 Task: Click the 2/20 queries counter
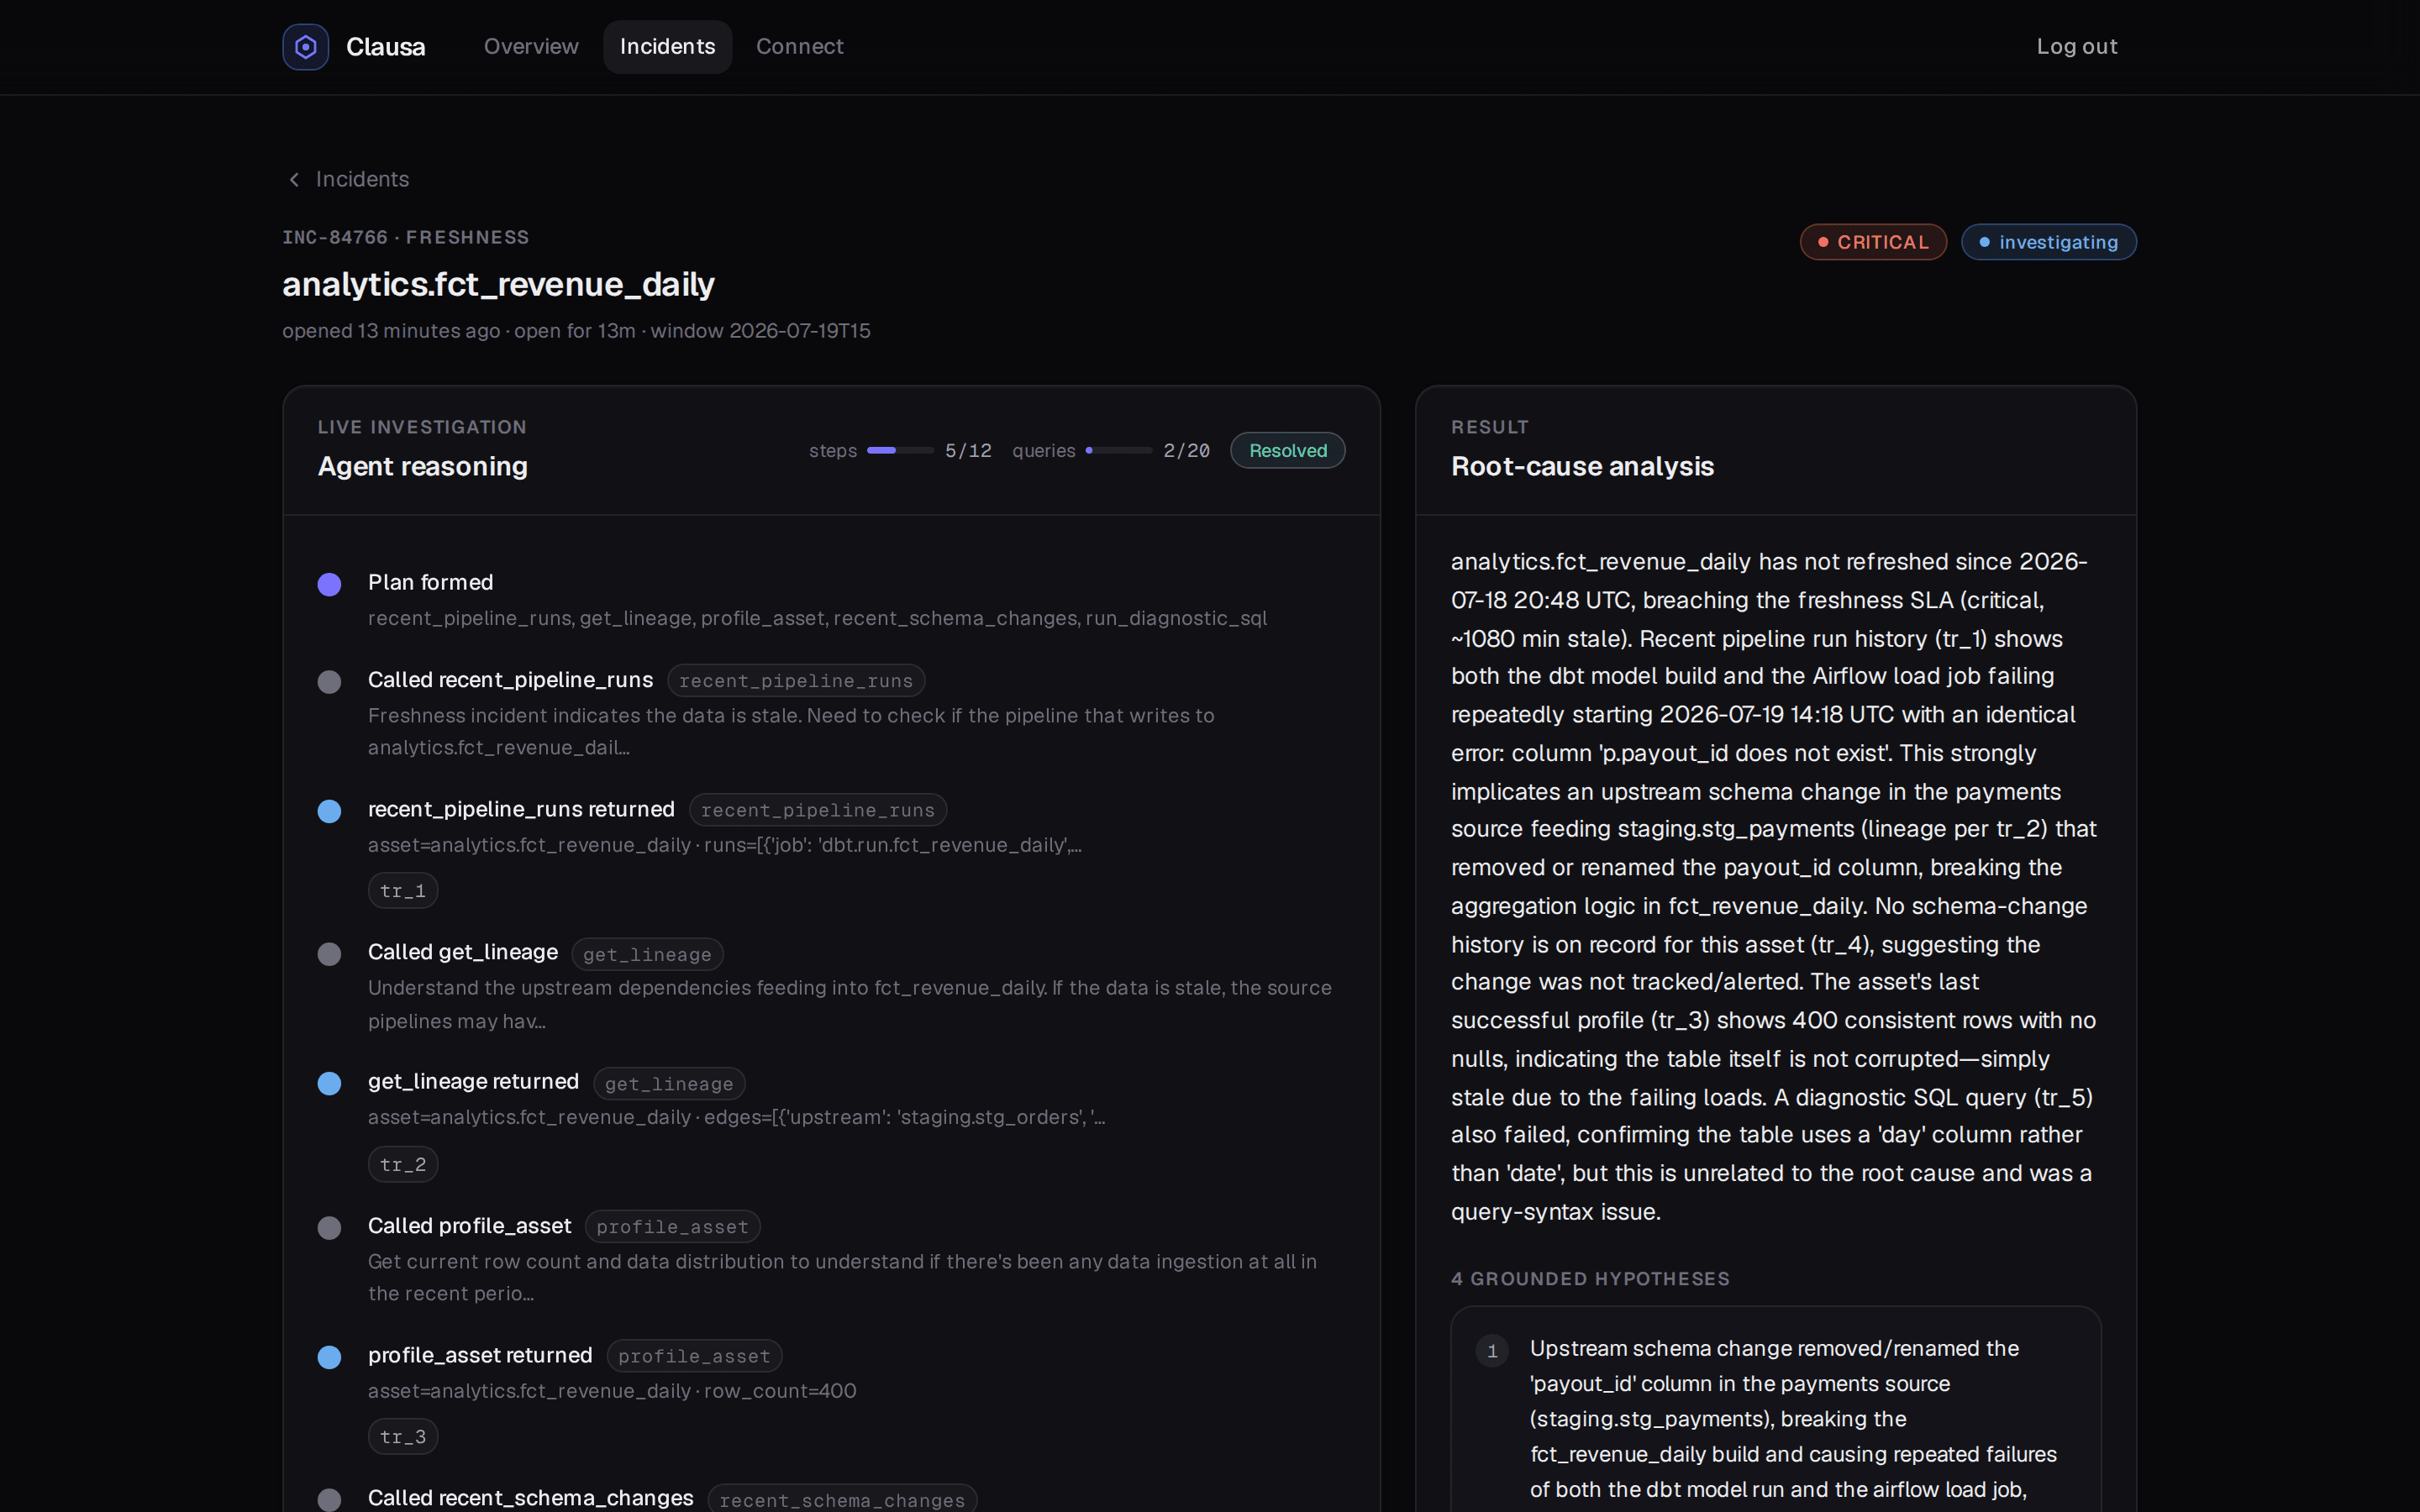click(x=1186, y=451)
